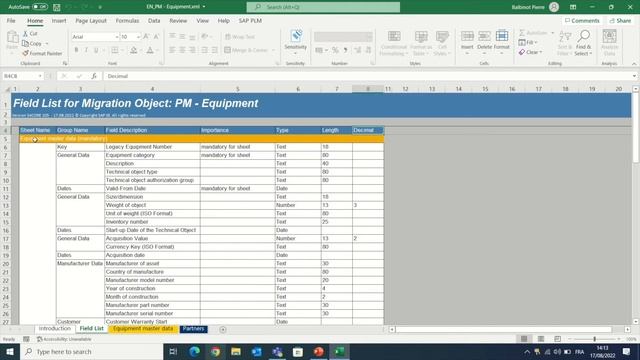Toggle the AutoSave switch
Image resolution: width=640 pixels, height=360 pixels.
tap(40, 7)
